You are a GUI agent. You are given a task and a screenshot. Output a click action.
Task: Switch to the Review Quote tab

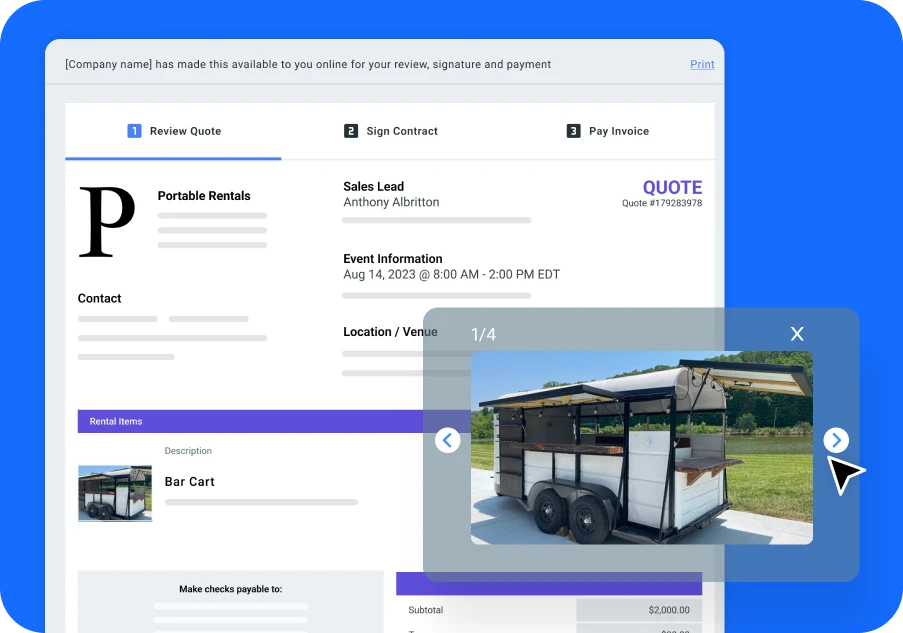(x=185, y=131)
